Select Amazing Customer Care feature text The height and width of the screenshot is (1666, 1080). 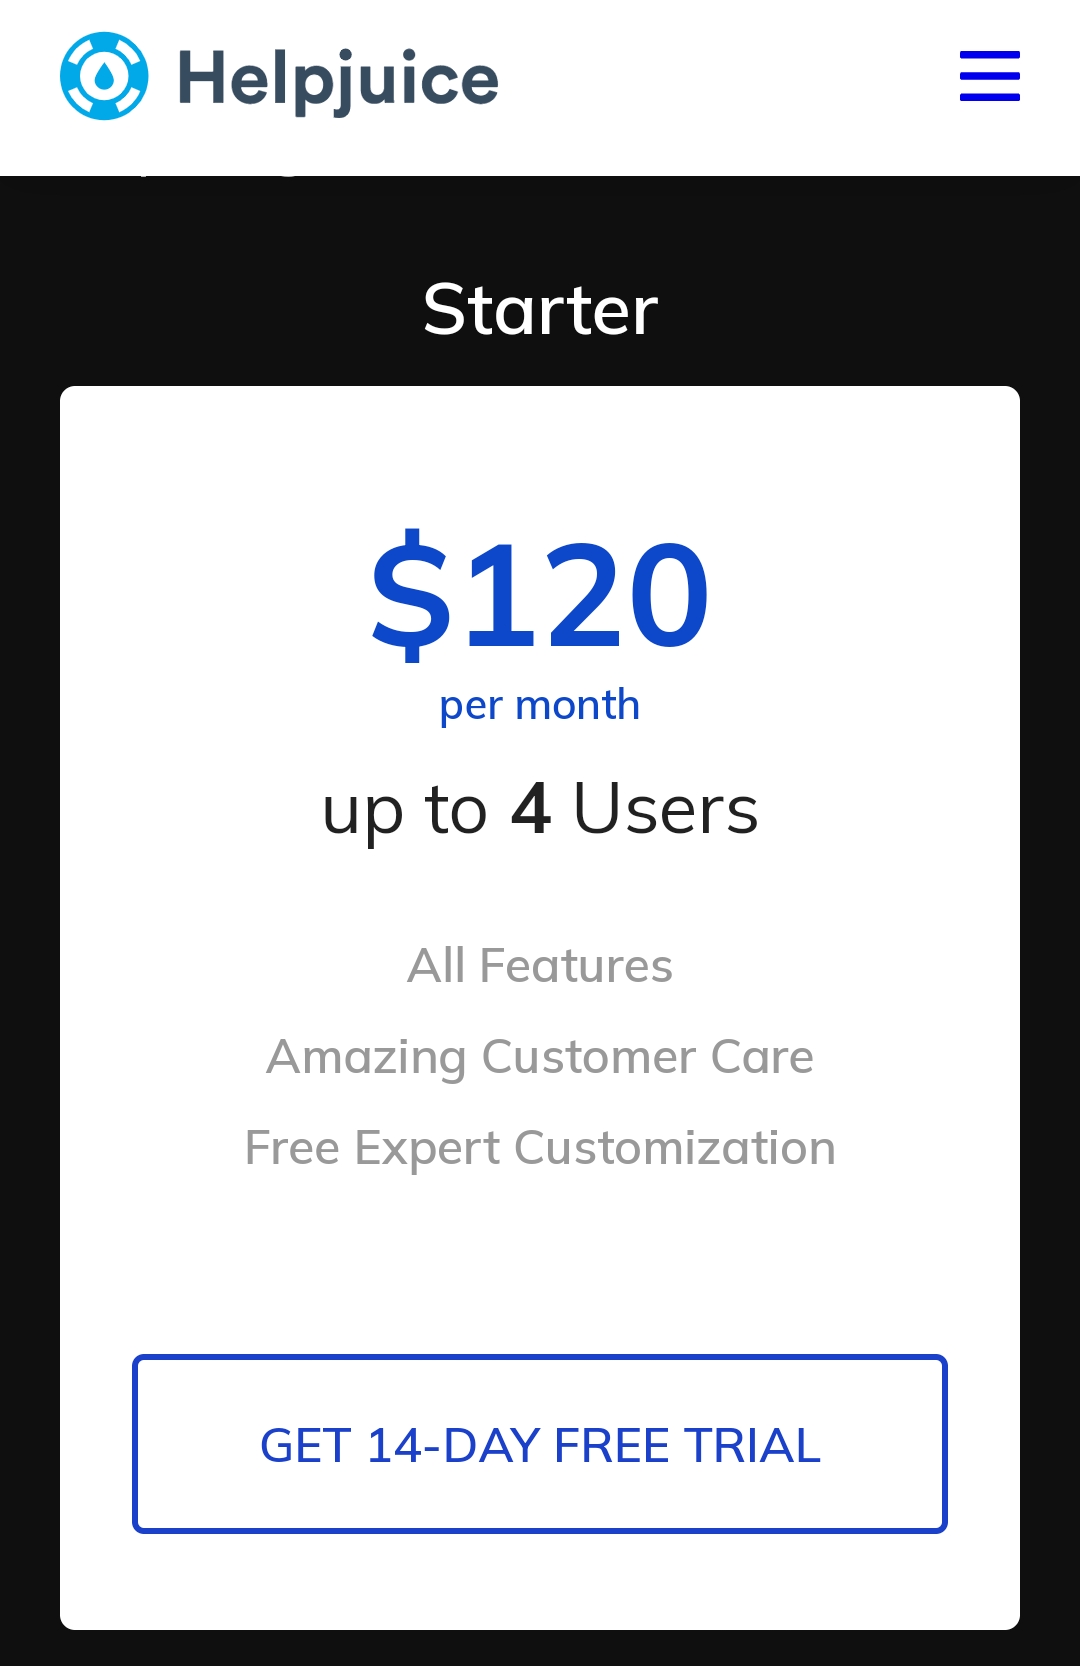(x=540, y=1057)
